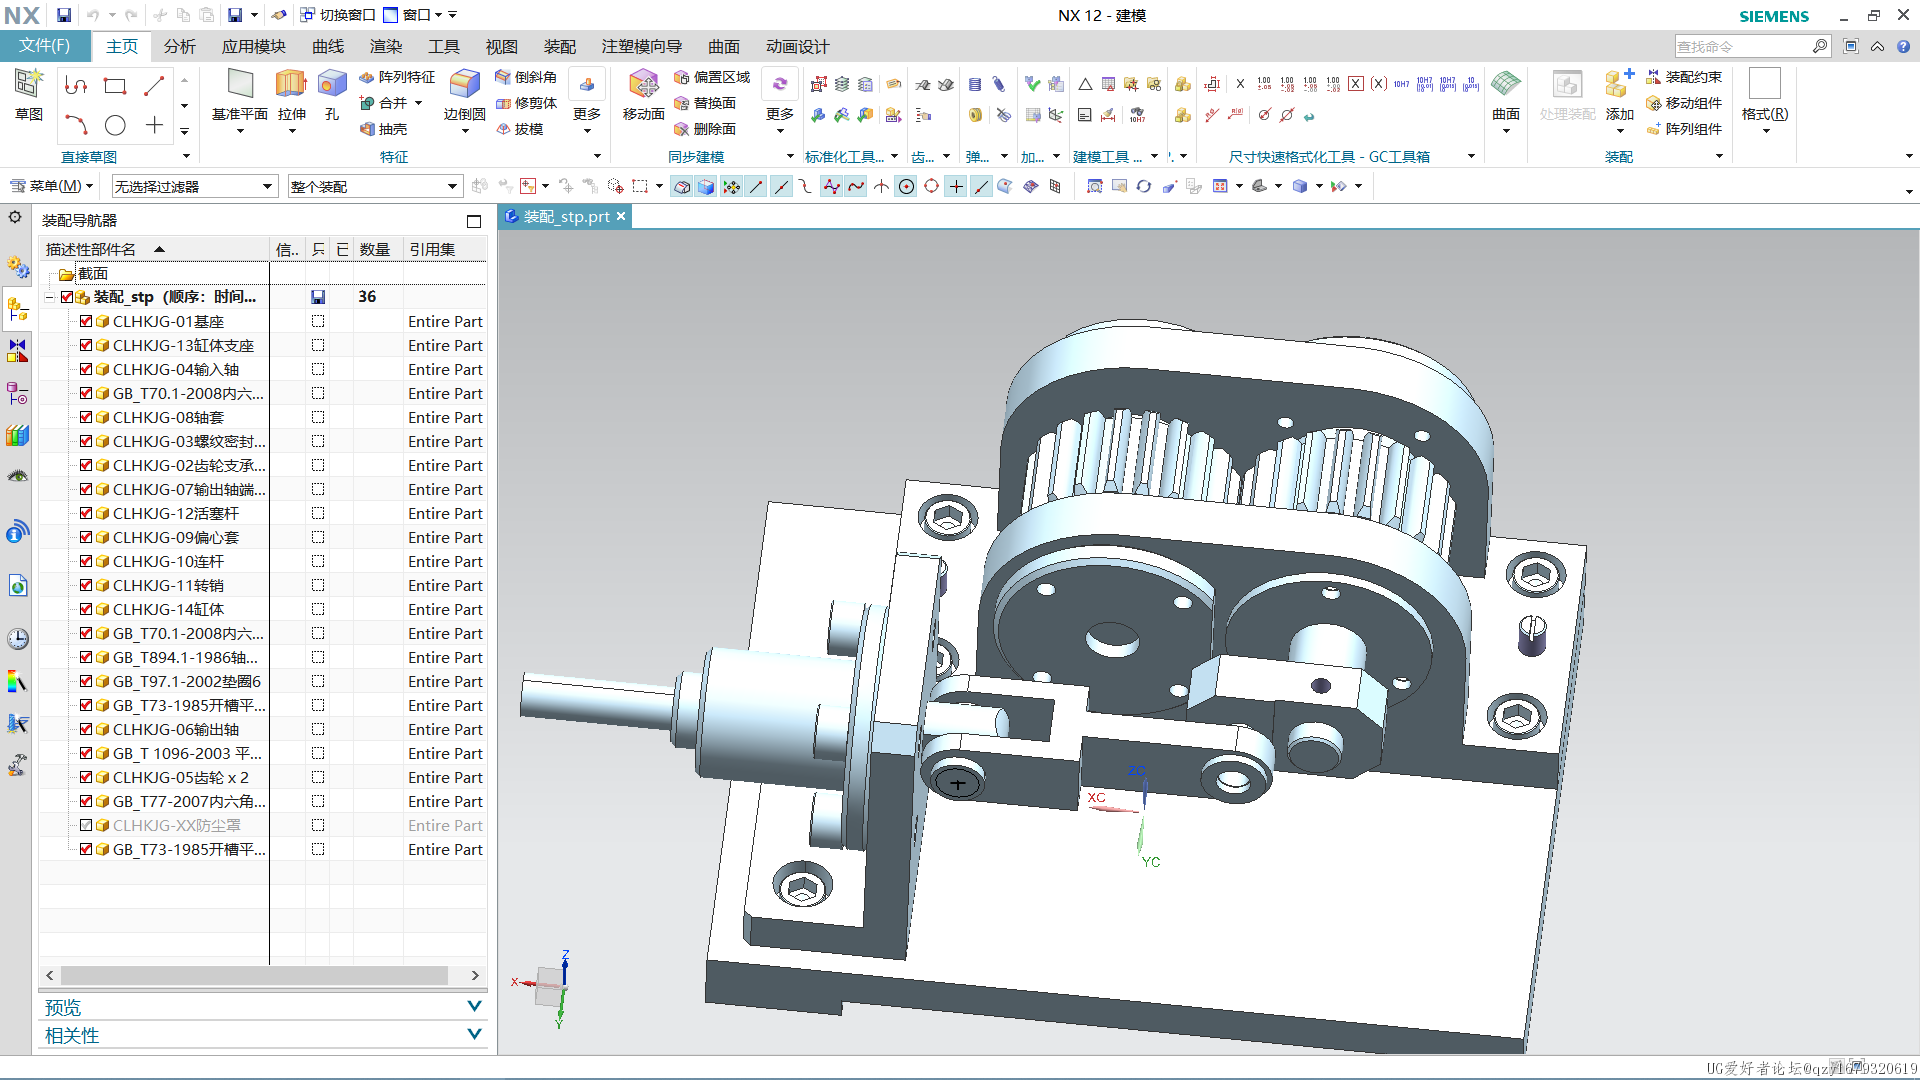Collapse the 装配_stp tree node
The width and height of the screenshot is (1920, 1080).
[x=49, y=297]
